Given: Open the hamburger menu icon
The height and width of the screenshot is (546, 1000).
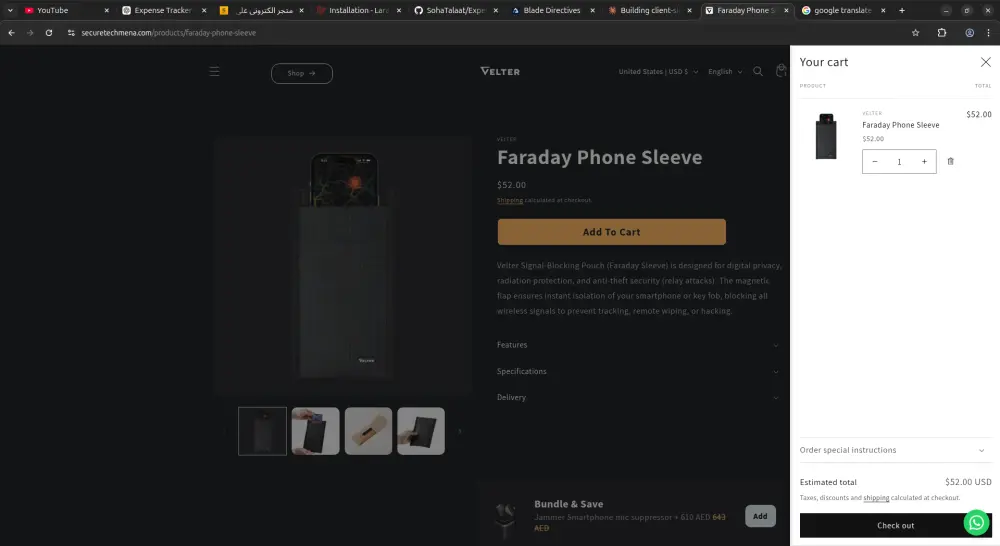Looking at the screenshot, I should (x=214, y=71).
